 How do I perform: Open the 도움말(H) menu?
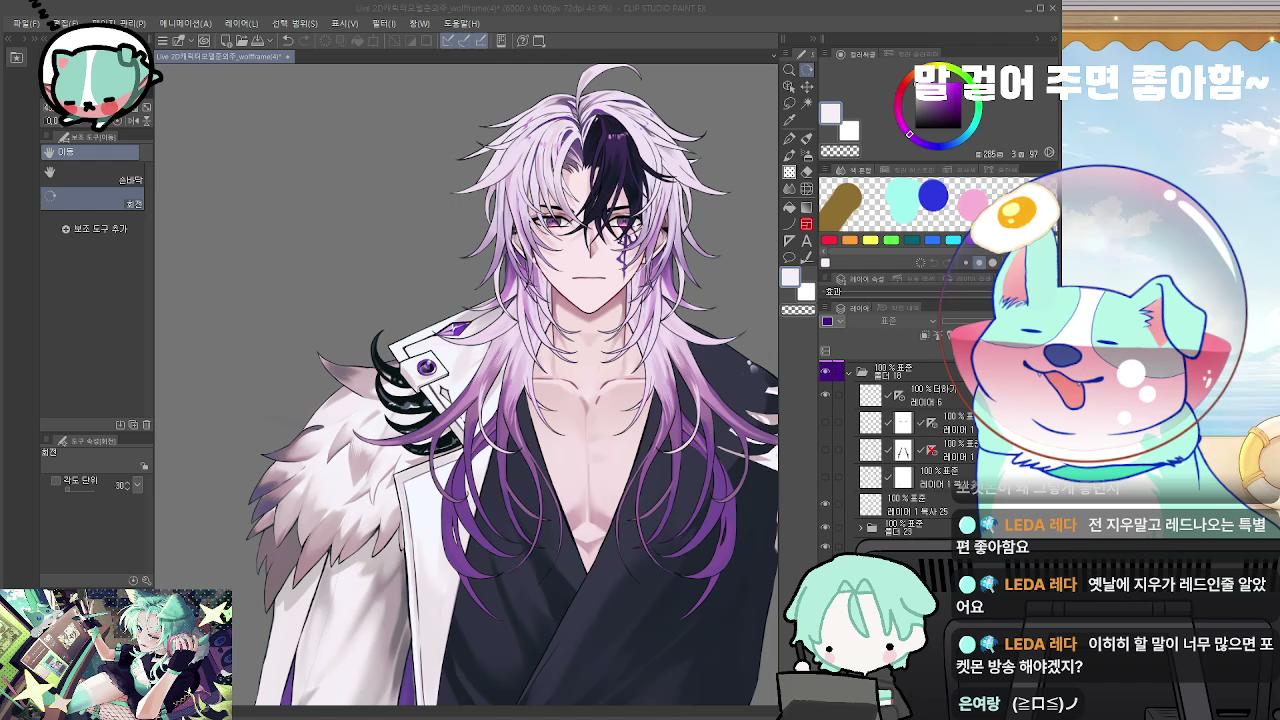[x=461, y=23]
